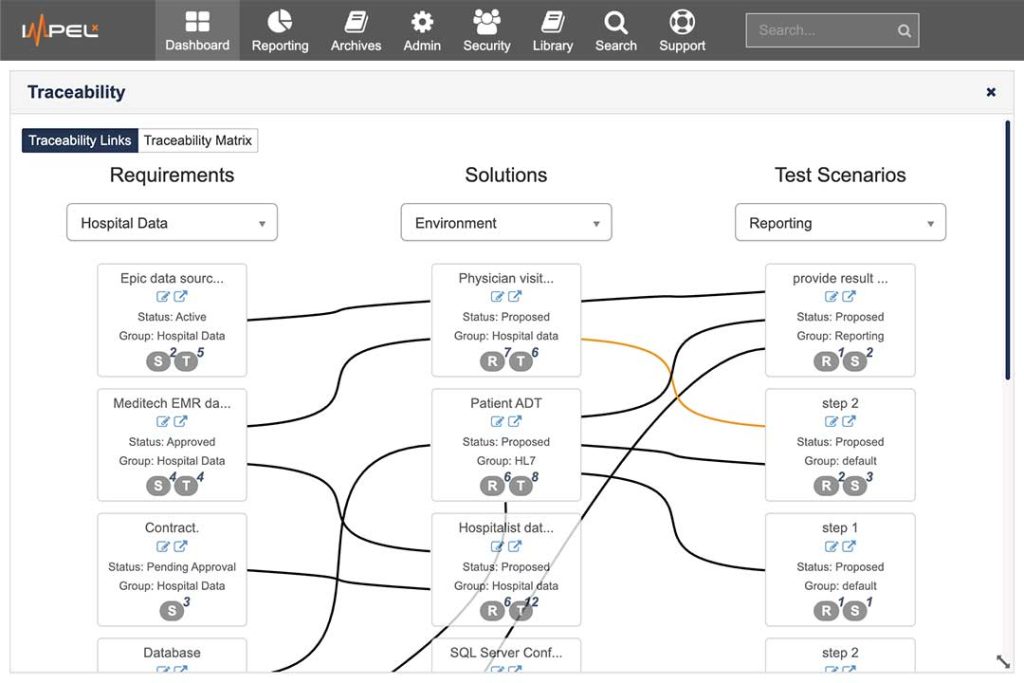Open the Physician visit solution externally
This screenshot has width=1024, height=683.
pos(516,296)
